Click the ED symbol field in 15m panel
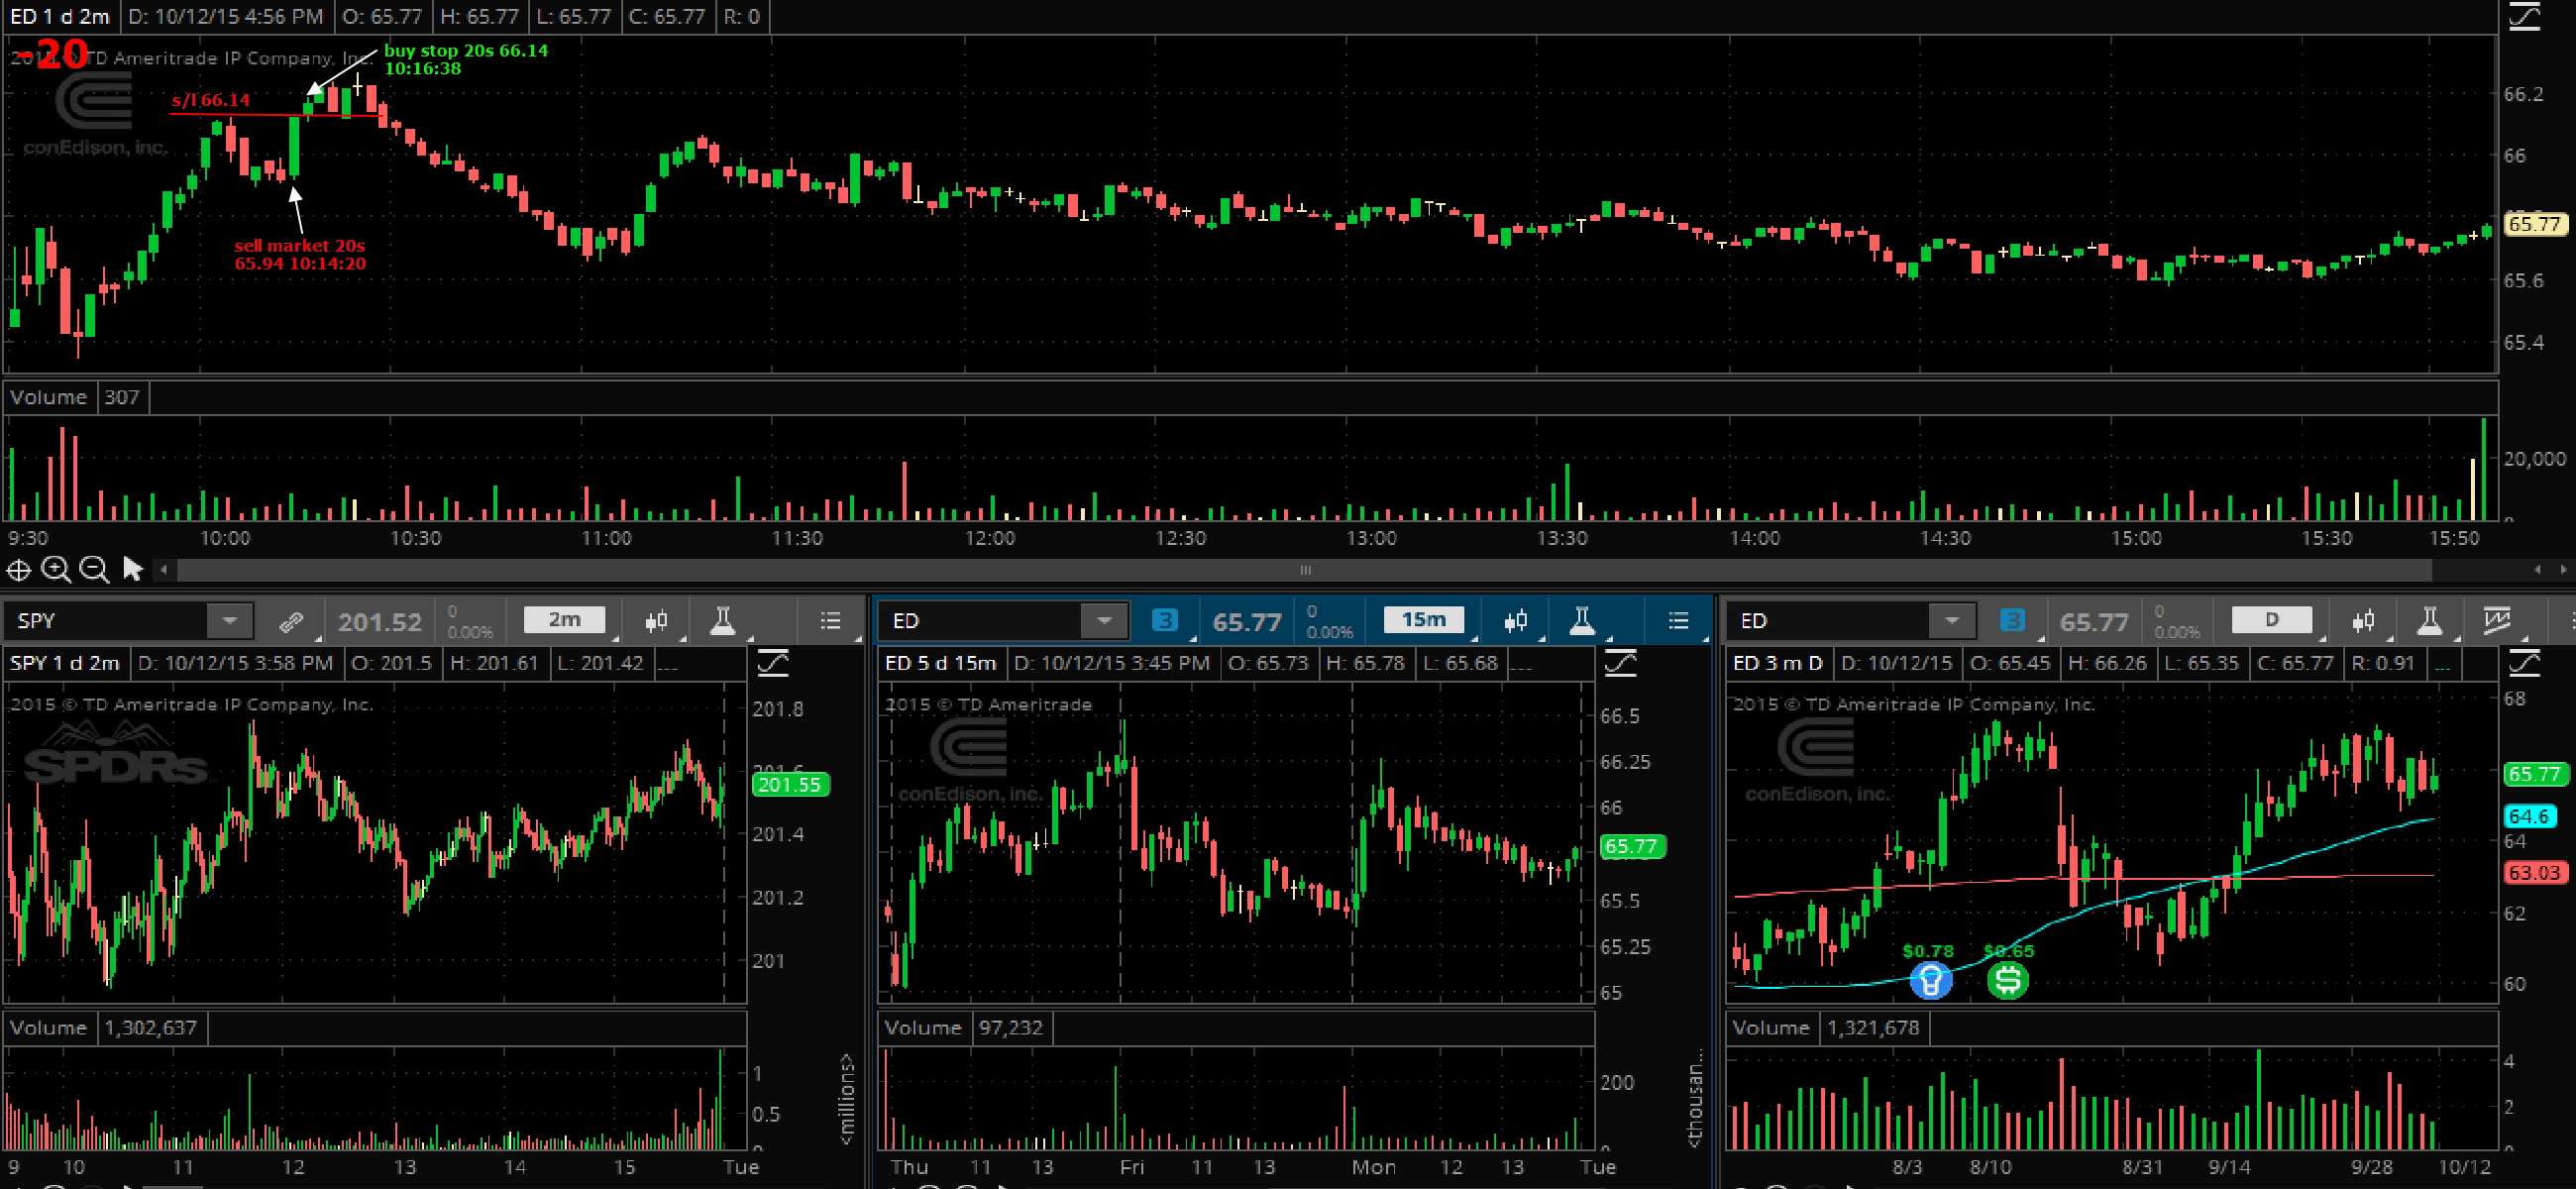 981,621
